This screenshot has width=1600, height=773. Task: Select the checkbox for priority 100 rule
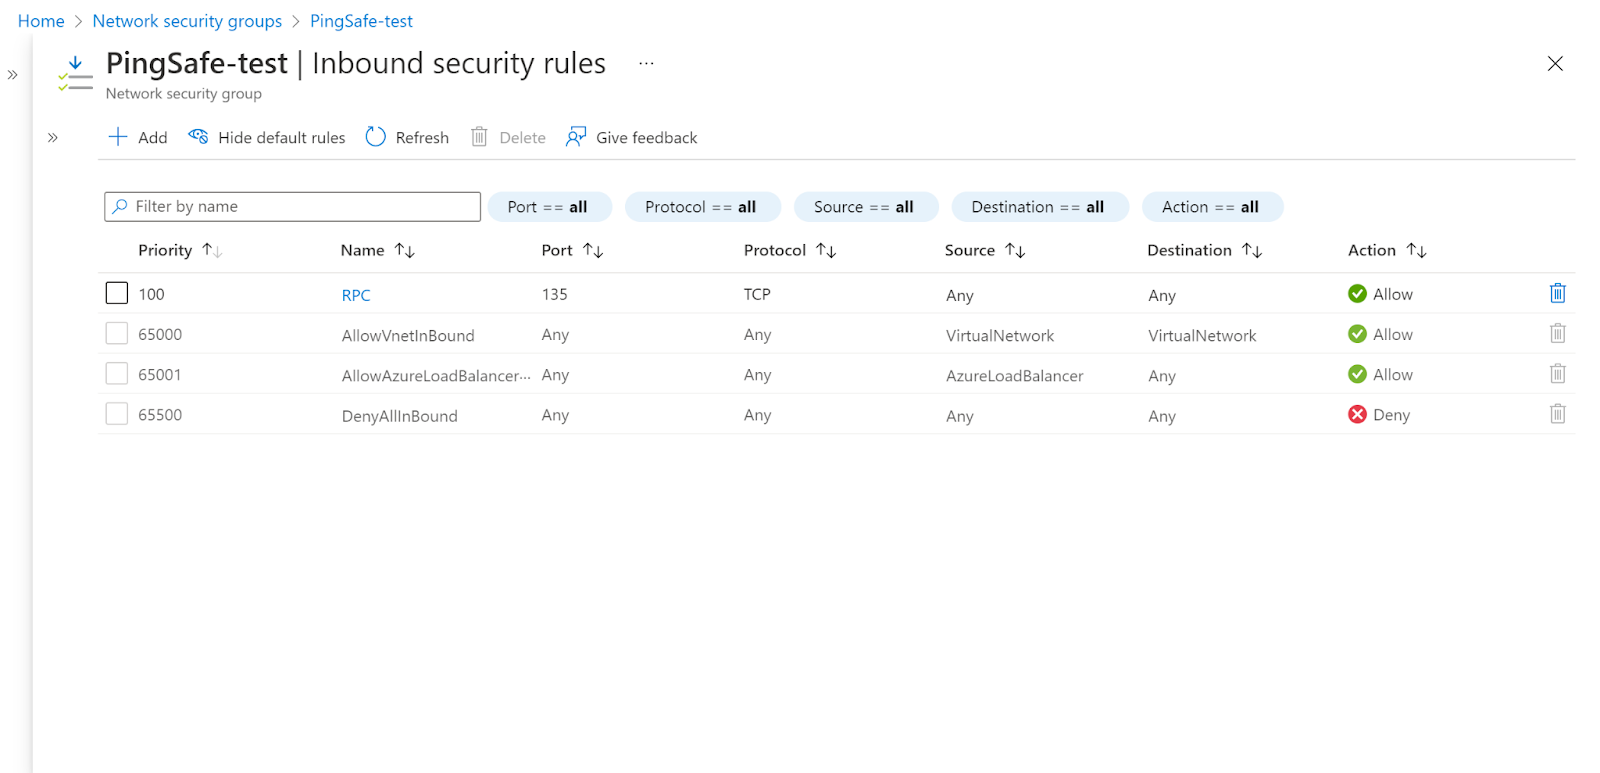click(x=117, y=294)
